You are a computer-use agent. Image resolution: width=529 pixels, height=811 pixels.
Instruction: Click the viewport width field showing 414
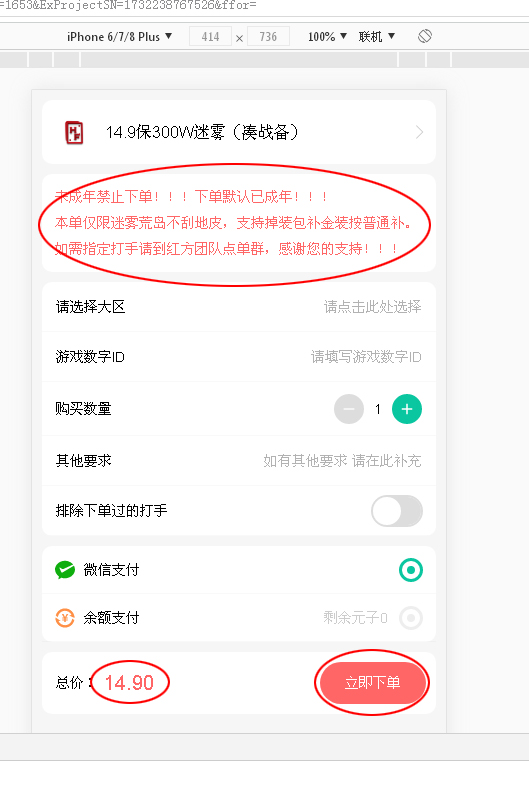click(x=210, y=37)
